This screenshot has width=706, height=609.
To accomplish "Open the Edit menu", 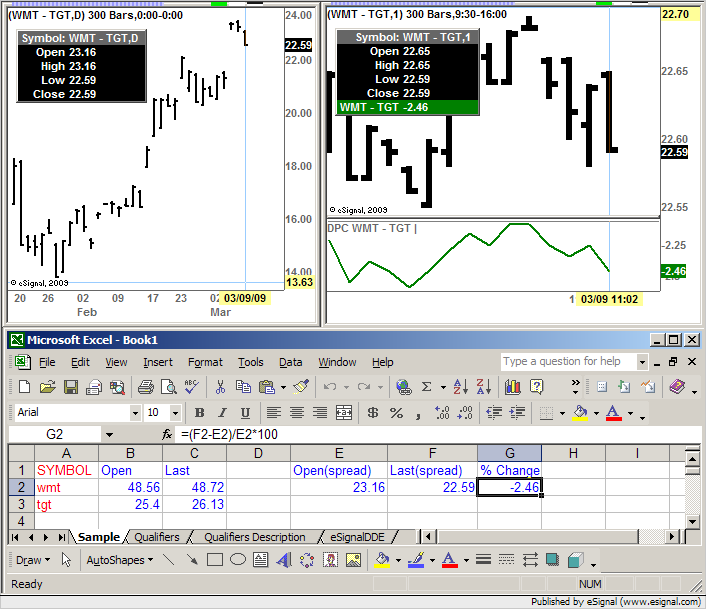I will pyautogui.click(x=80, y=362).
